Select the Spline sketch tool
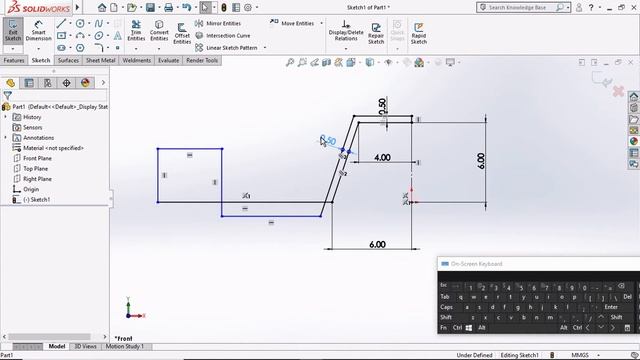640x360 pixels. pos(98,23)
